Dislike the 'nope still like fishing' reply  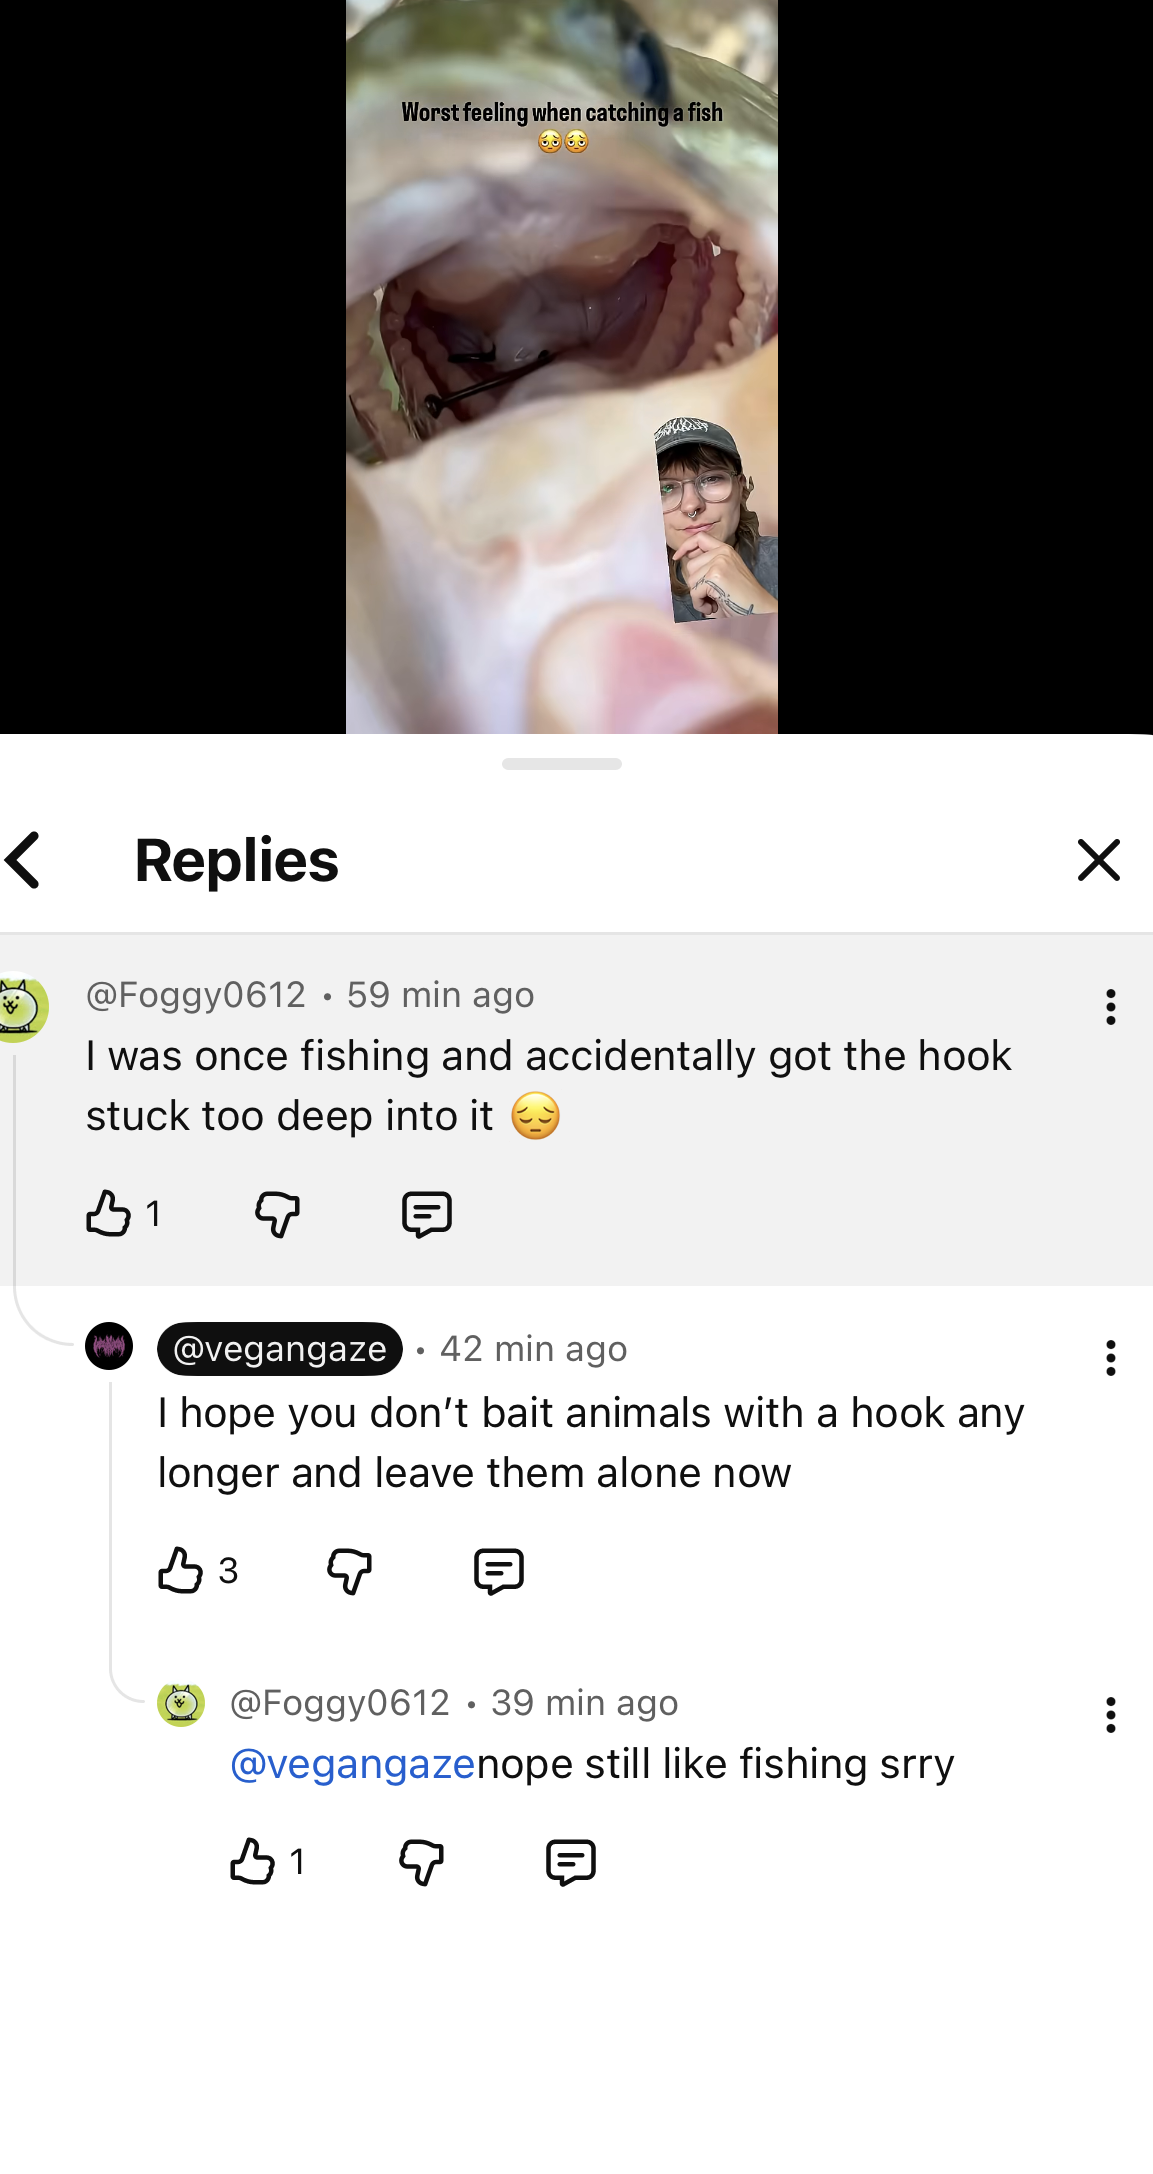422,1862
